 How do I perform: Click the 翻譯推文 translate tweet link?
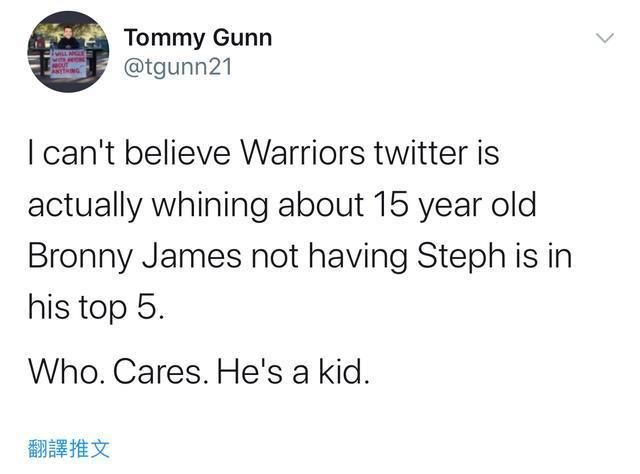(x=69, y=447)
